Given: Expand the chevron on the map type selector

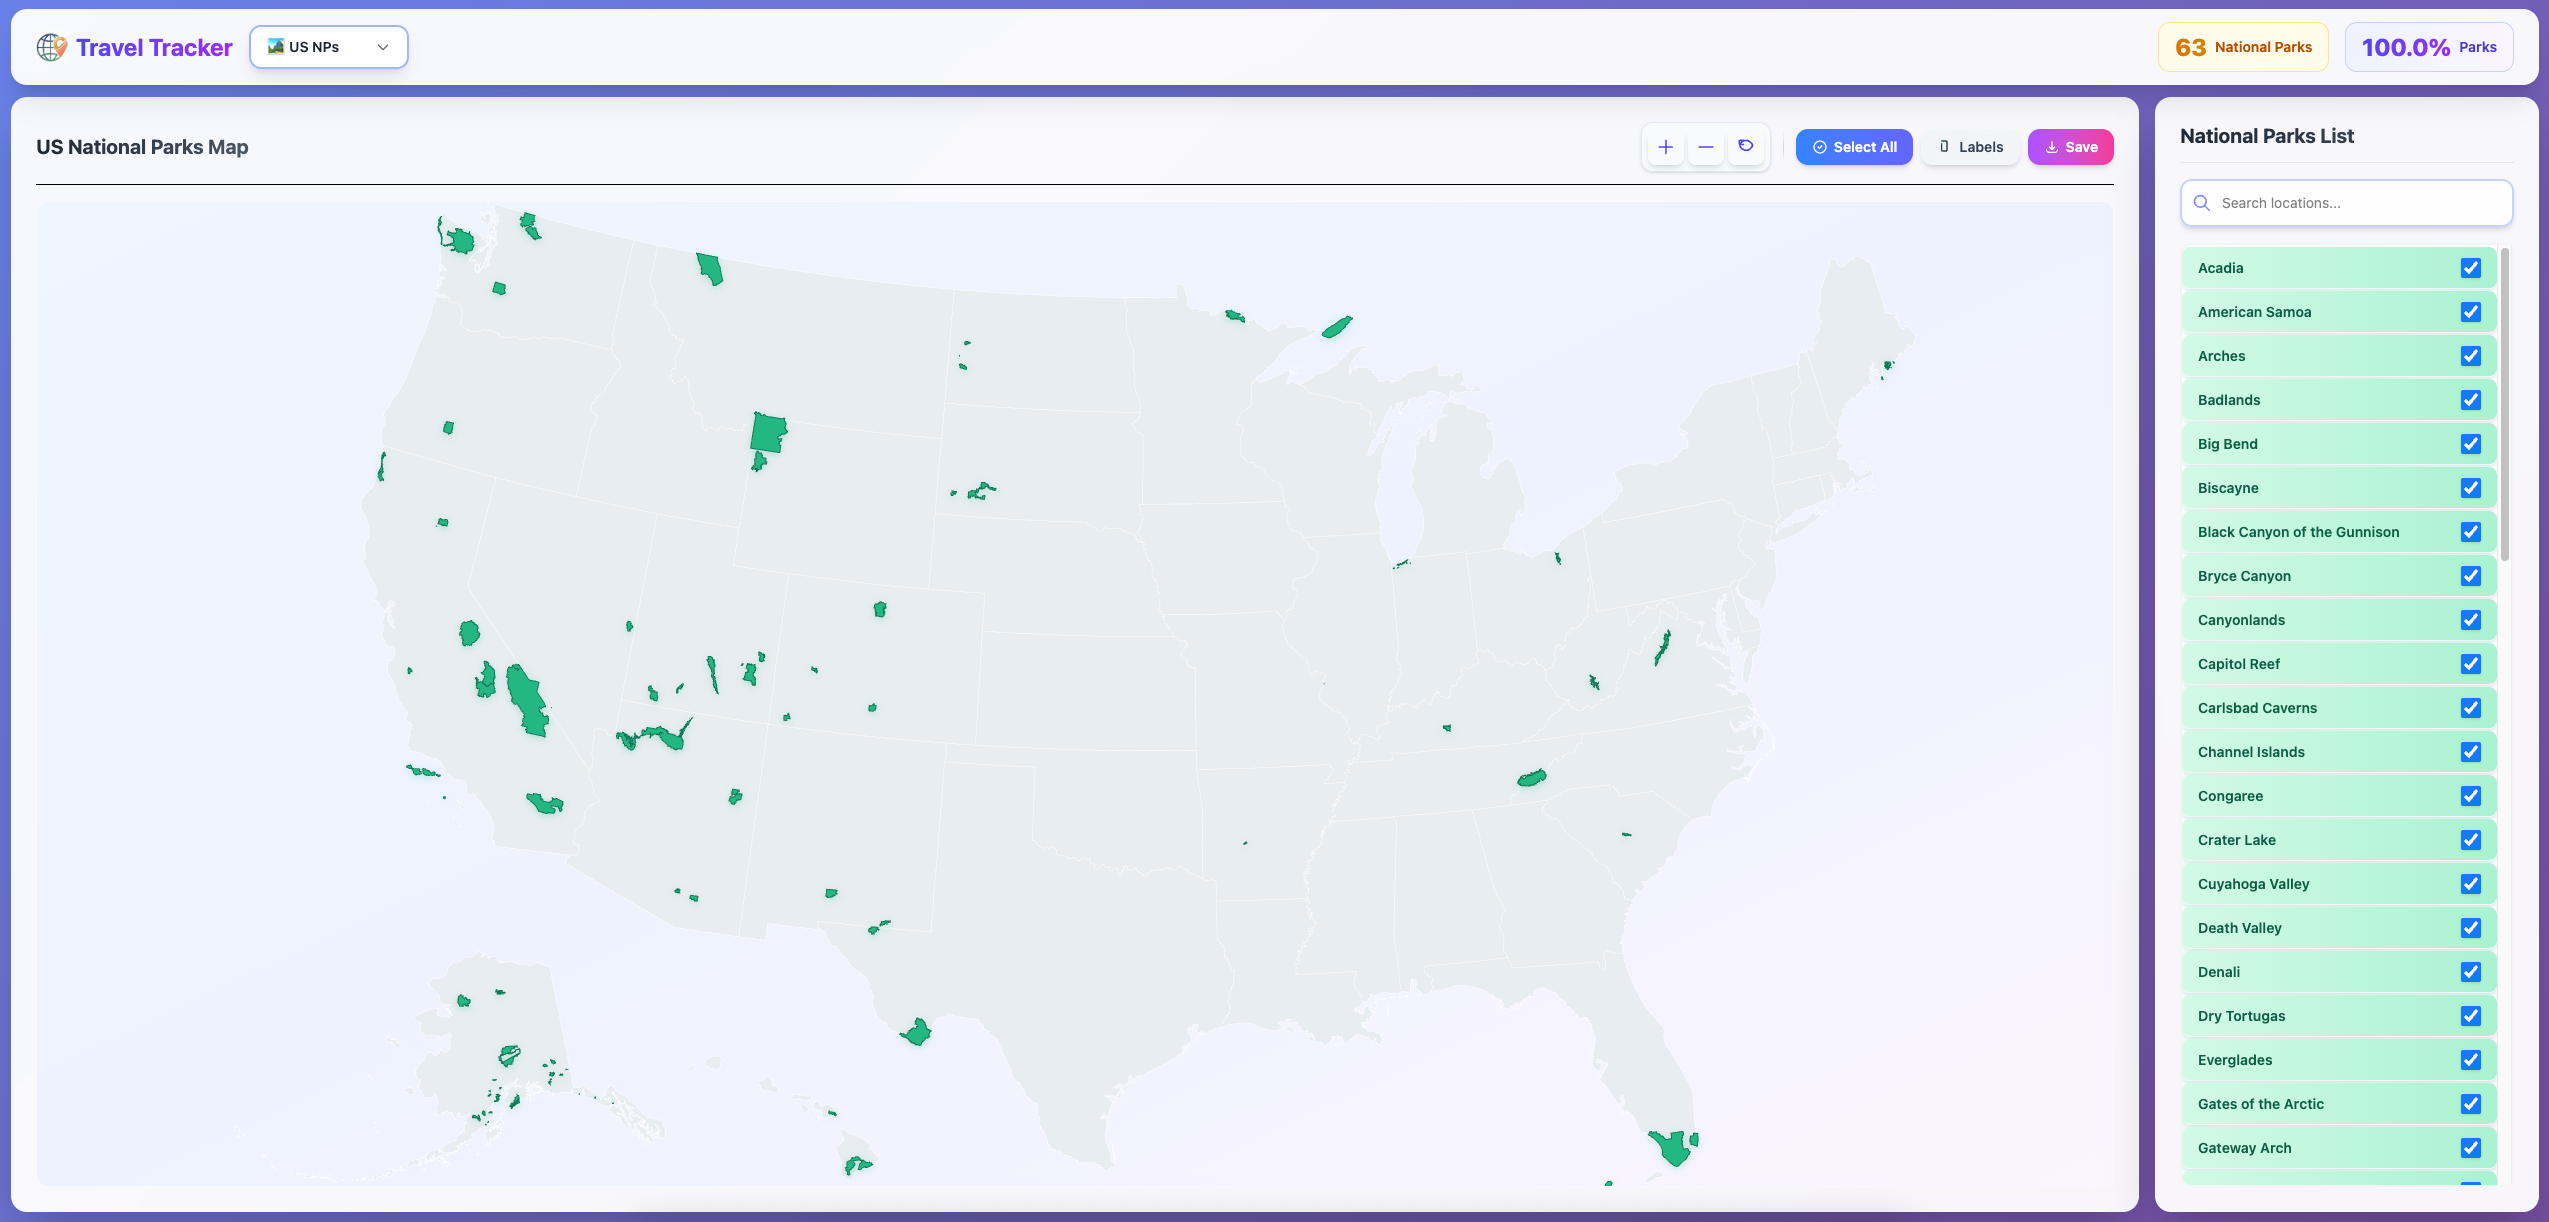Looking at the screenshot, I should 381,46.
